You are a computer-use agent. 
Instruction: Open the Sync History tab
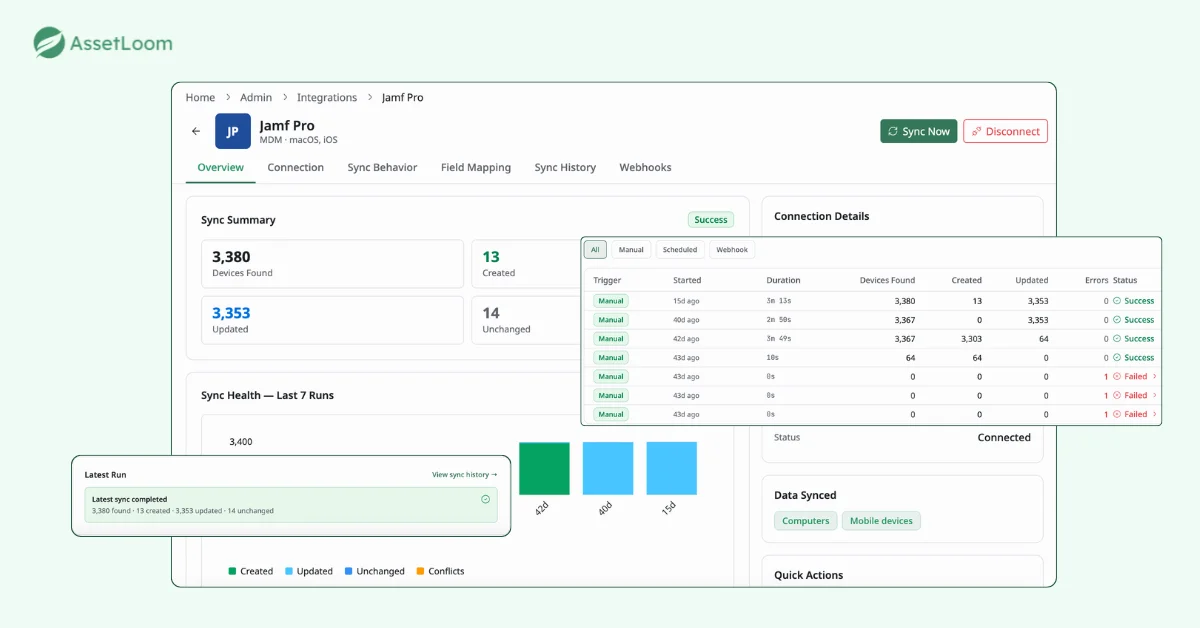point(565,167)
